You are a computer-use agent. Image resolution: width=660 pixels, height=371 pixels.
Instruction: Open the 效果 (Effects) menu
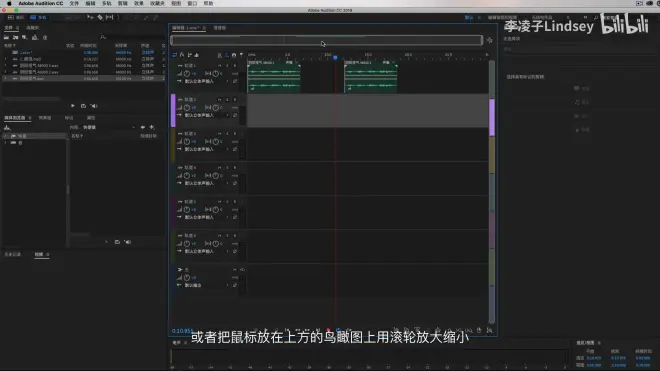(x=138, y=3)
